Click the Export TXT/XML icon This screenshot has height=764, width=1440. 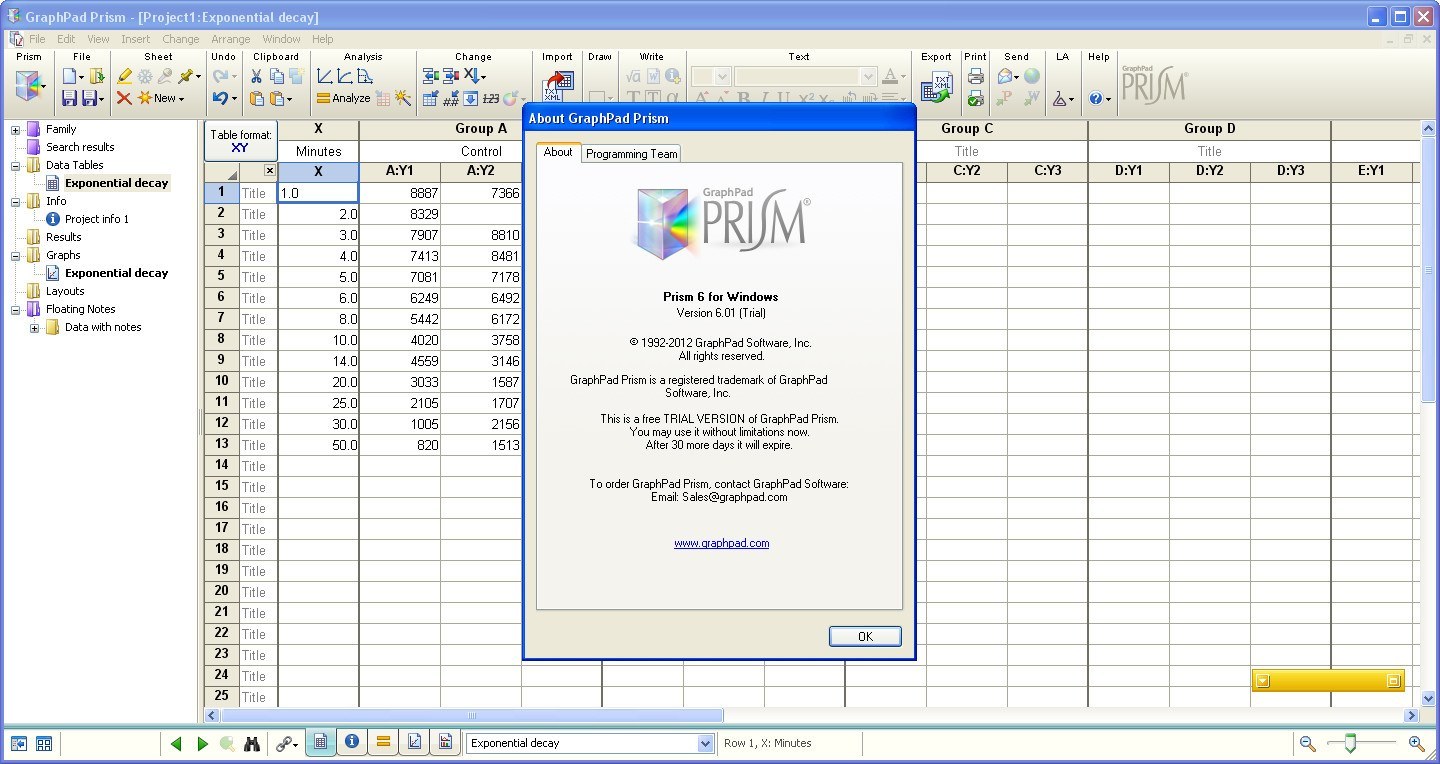click(x=936, y=89)
